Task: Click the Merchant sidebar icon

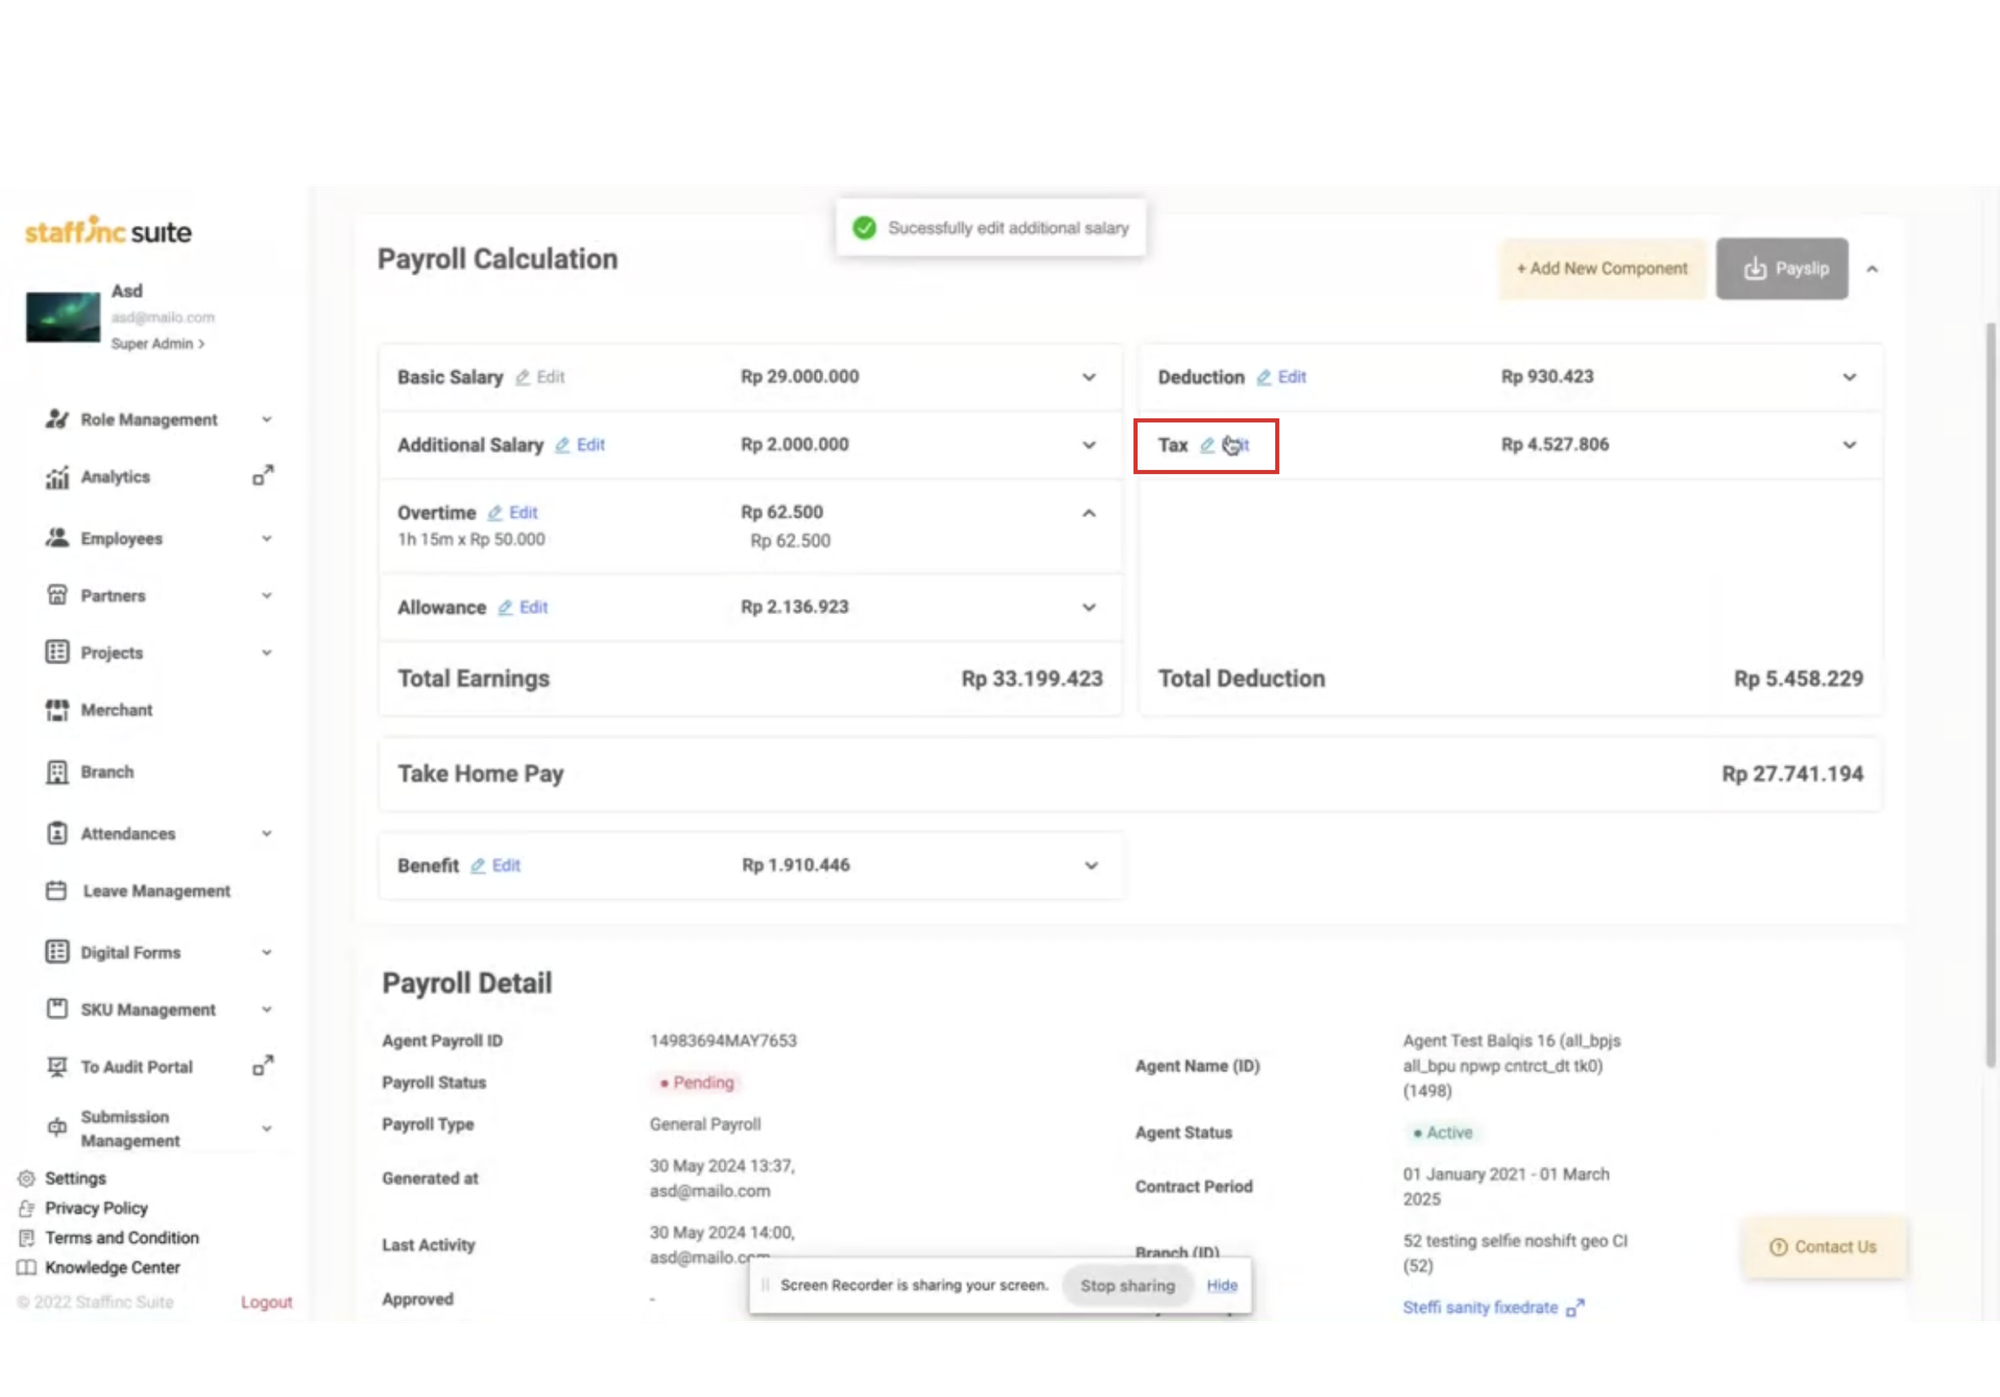Action: (x=57, y=710)
